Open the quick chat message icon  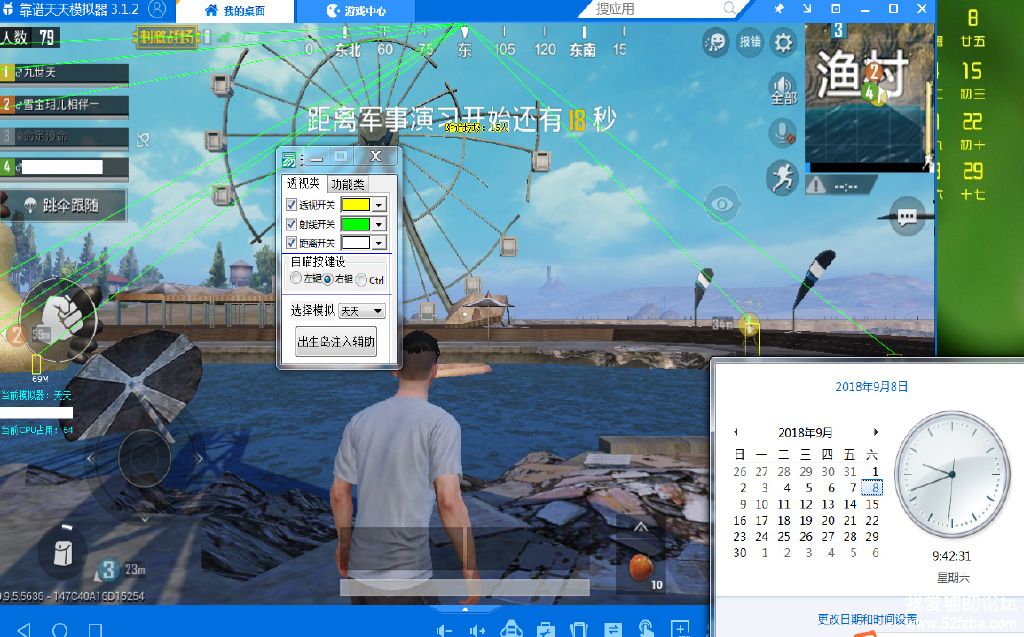pos(907,217)
